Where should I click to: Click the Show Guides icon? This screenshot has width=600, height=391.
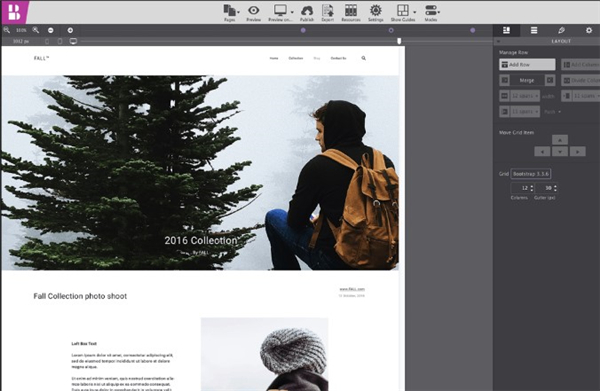(403, 10)
